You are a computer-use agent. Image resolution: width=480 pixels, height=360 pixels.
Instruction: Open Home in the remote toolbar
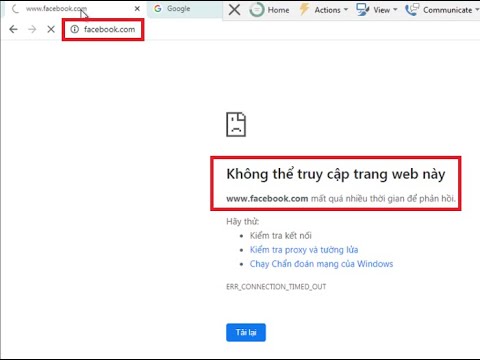point(269,10)
